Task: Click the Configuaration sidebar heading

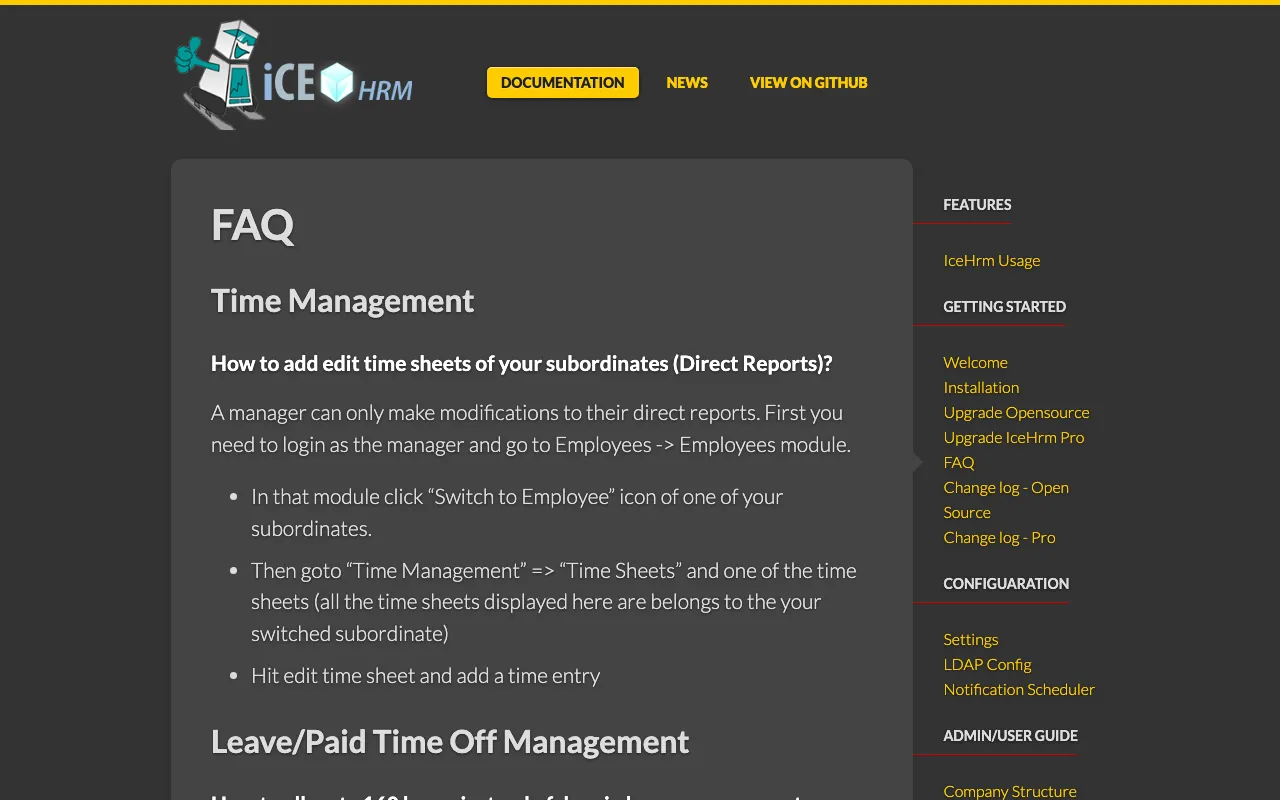Action: 1007,584
